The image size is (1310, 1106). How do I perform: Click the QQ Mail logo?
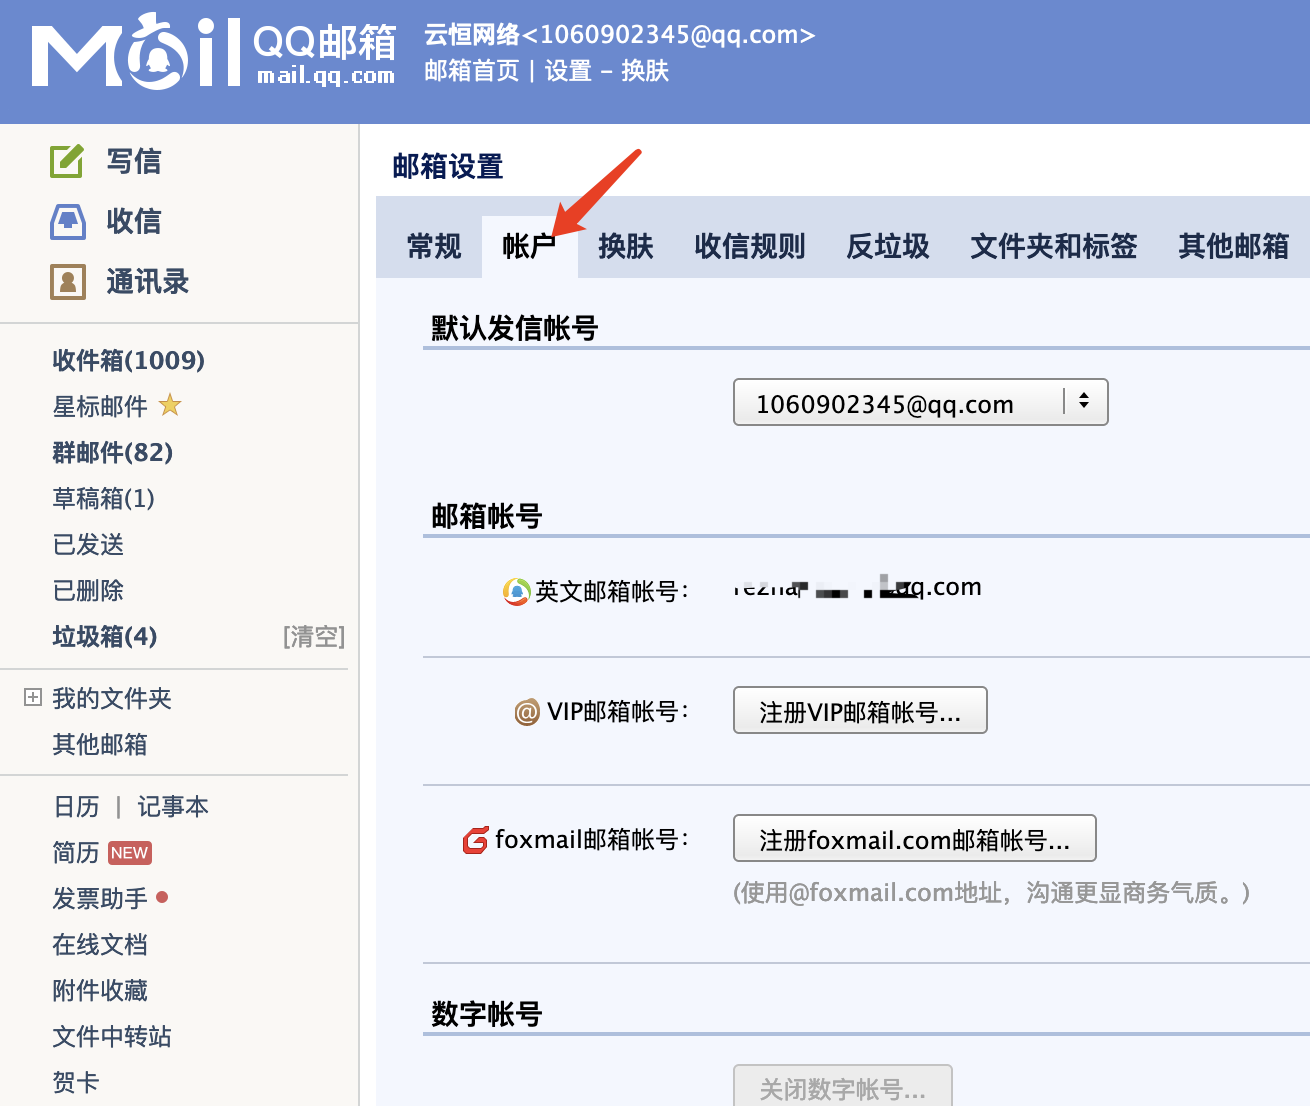[214, 51]
